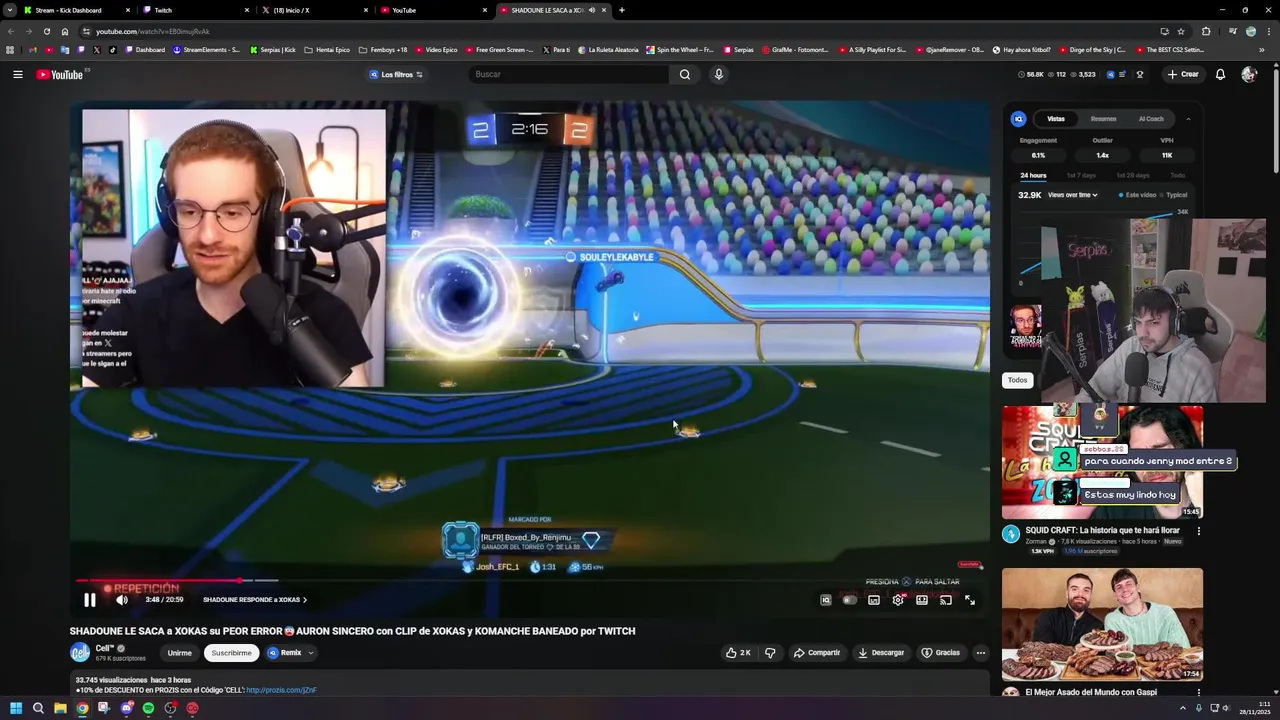Switch player to theater mode
Screen dimensions: 1280x720
(x=922, y=600)
